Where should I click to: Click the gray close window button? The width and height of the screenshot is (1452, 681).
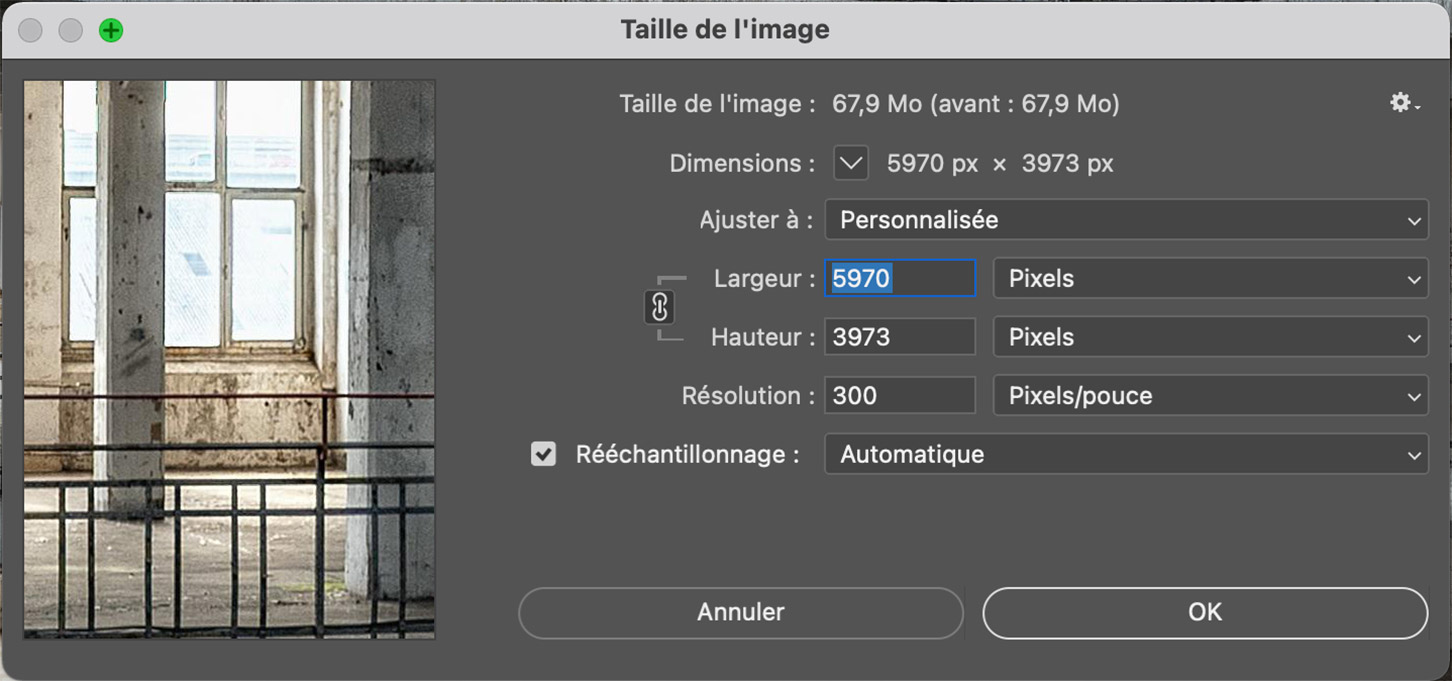[31, 30]
